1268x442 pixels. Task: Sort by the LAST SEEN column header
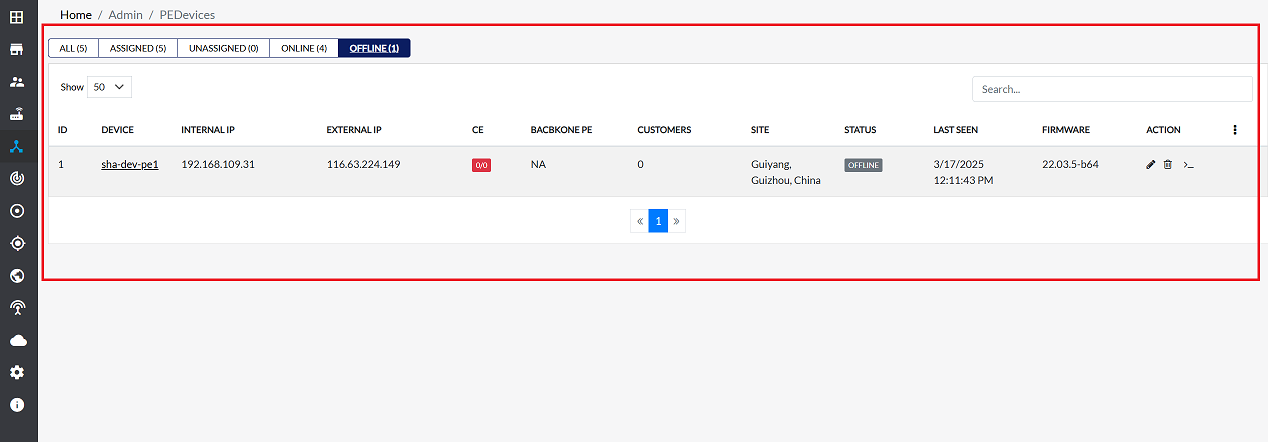pyautogui.click(x=955, y=130)
